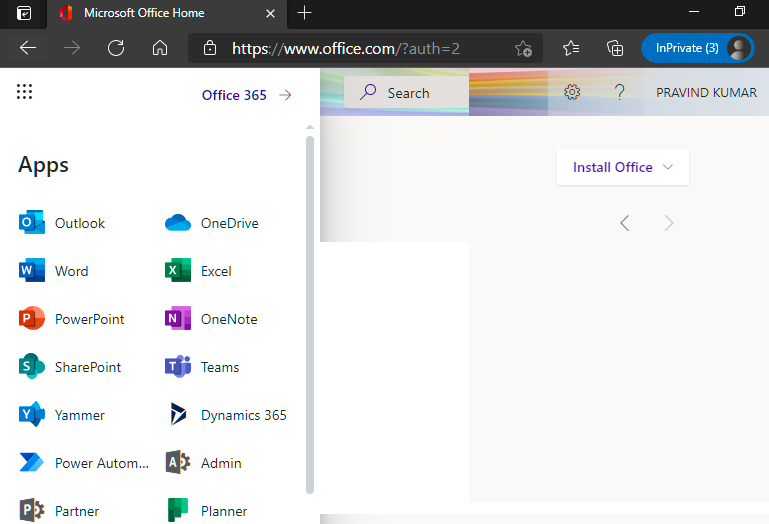The width and height of the screenshot is (769, 524).
Task: Open the settings gear in the header
Action: click(572, 92)
